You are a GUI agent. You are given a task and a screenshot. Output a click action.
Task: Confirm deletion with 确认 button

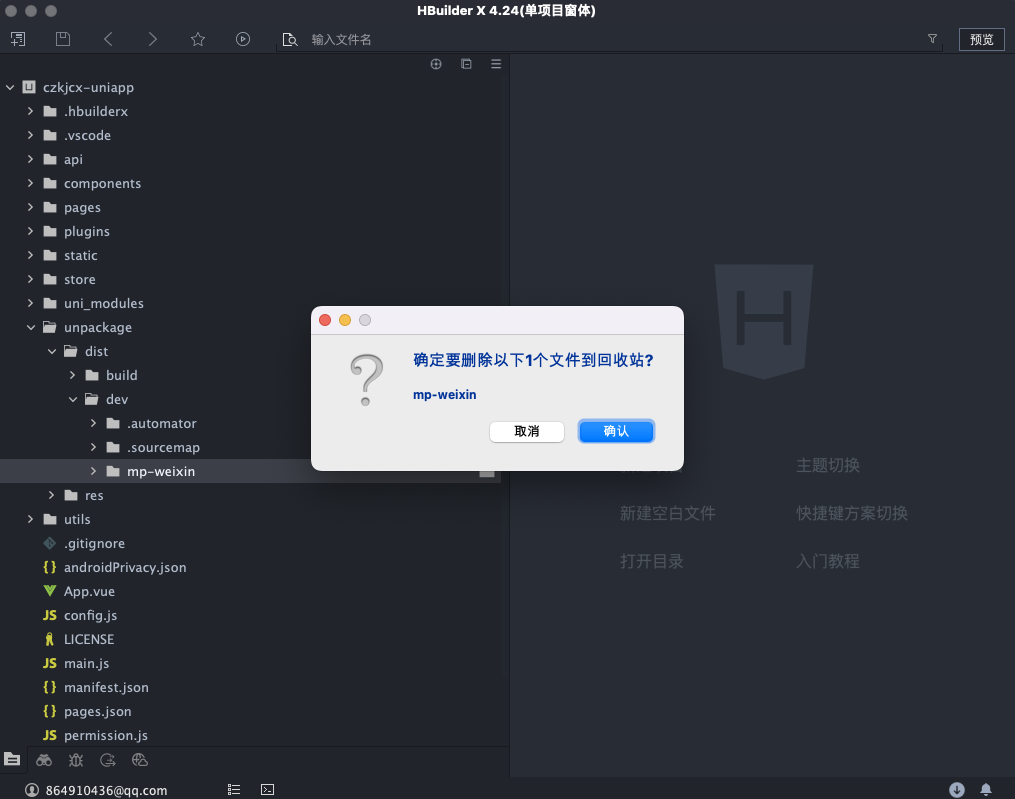pos(616,431)
